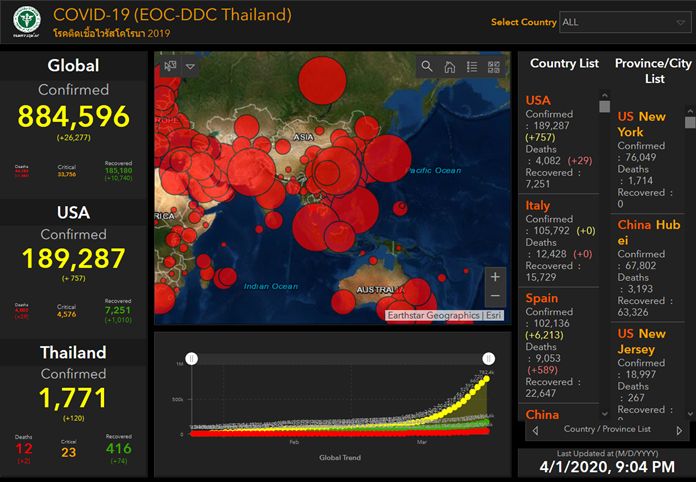696x482 pixels.
Task: Grab the left time-range slider handle
Action: [192, 358]
